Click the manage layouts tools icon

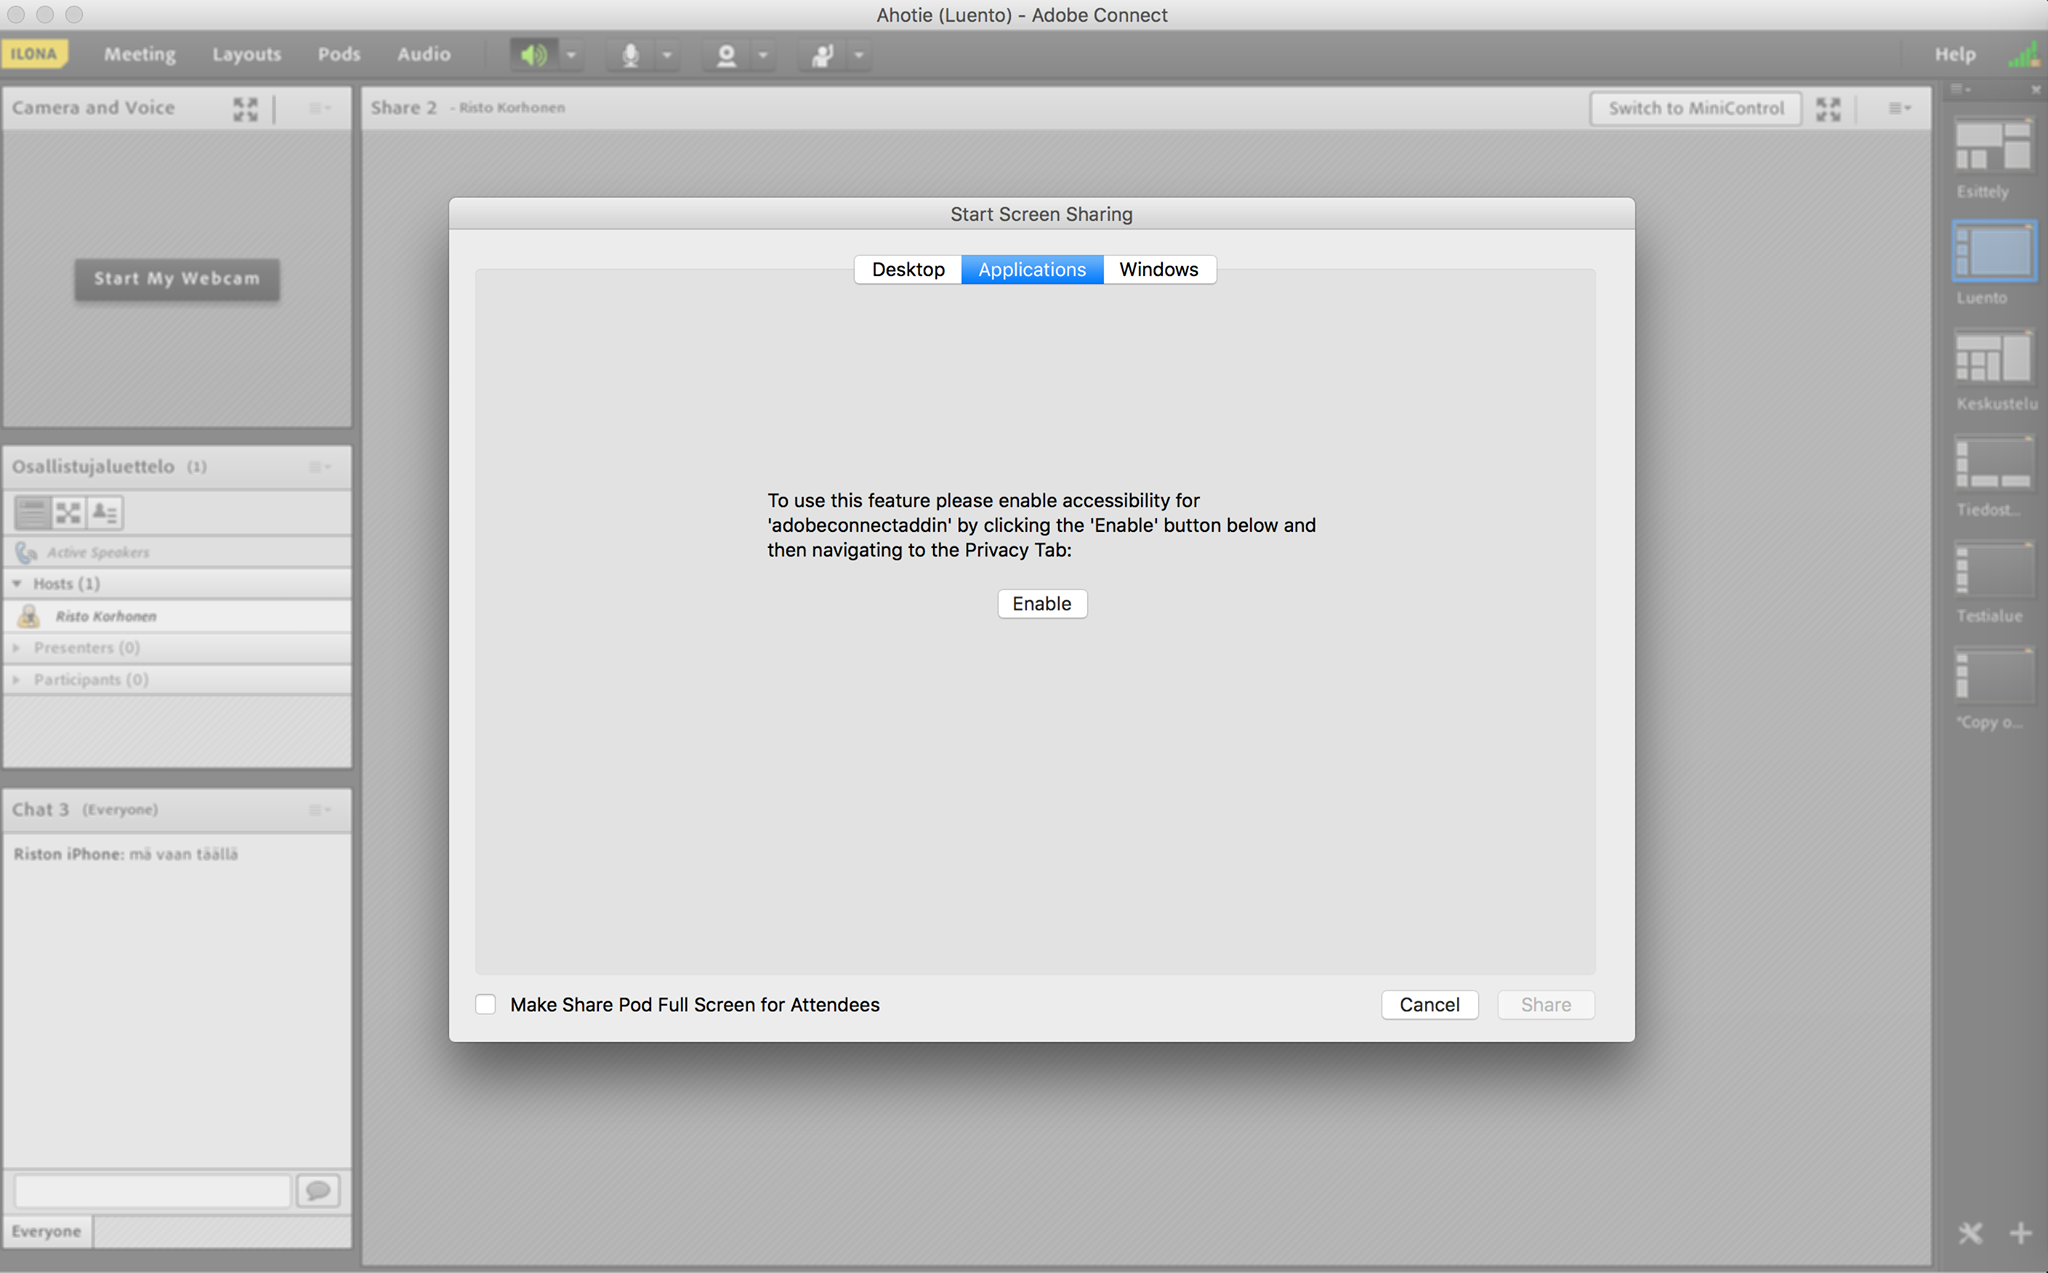point(1970,1233)
